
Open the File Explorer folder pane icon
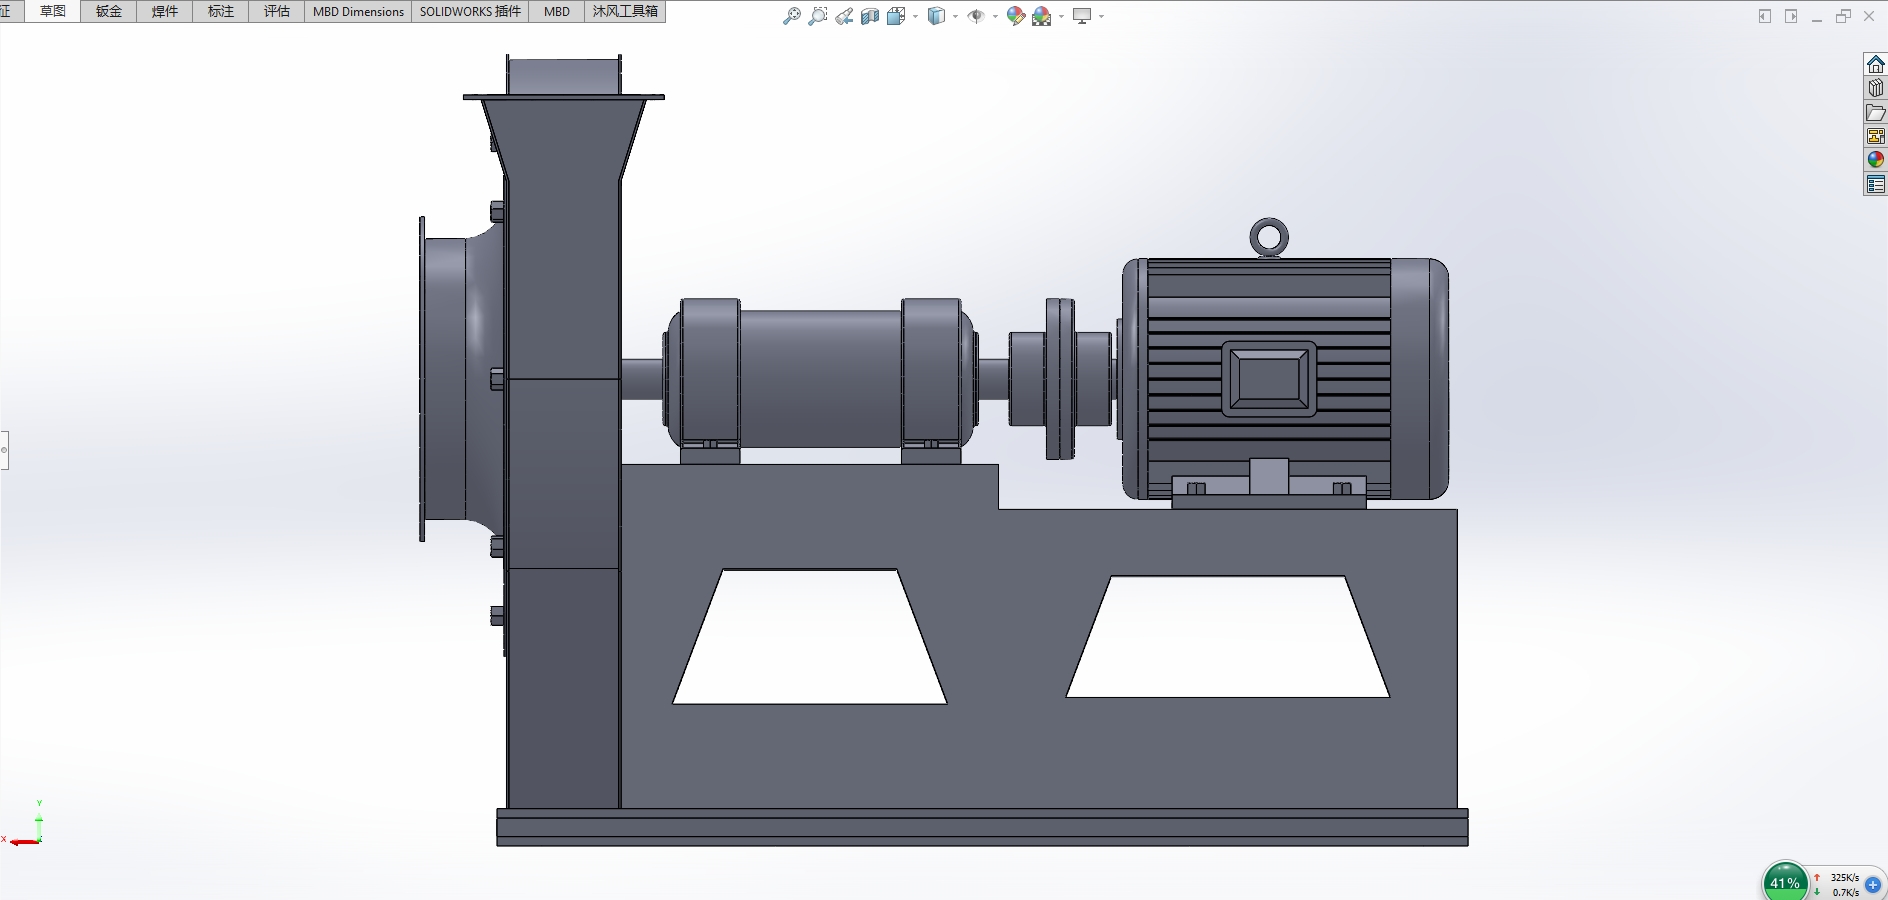click(x=1876, y=112)
